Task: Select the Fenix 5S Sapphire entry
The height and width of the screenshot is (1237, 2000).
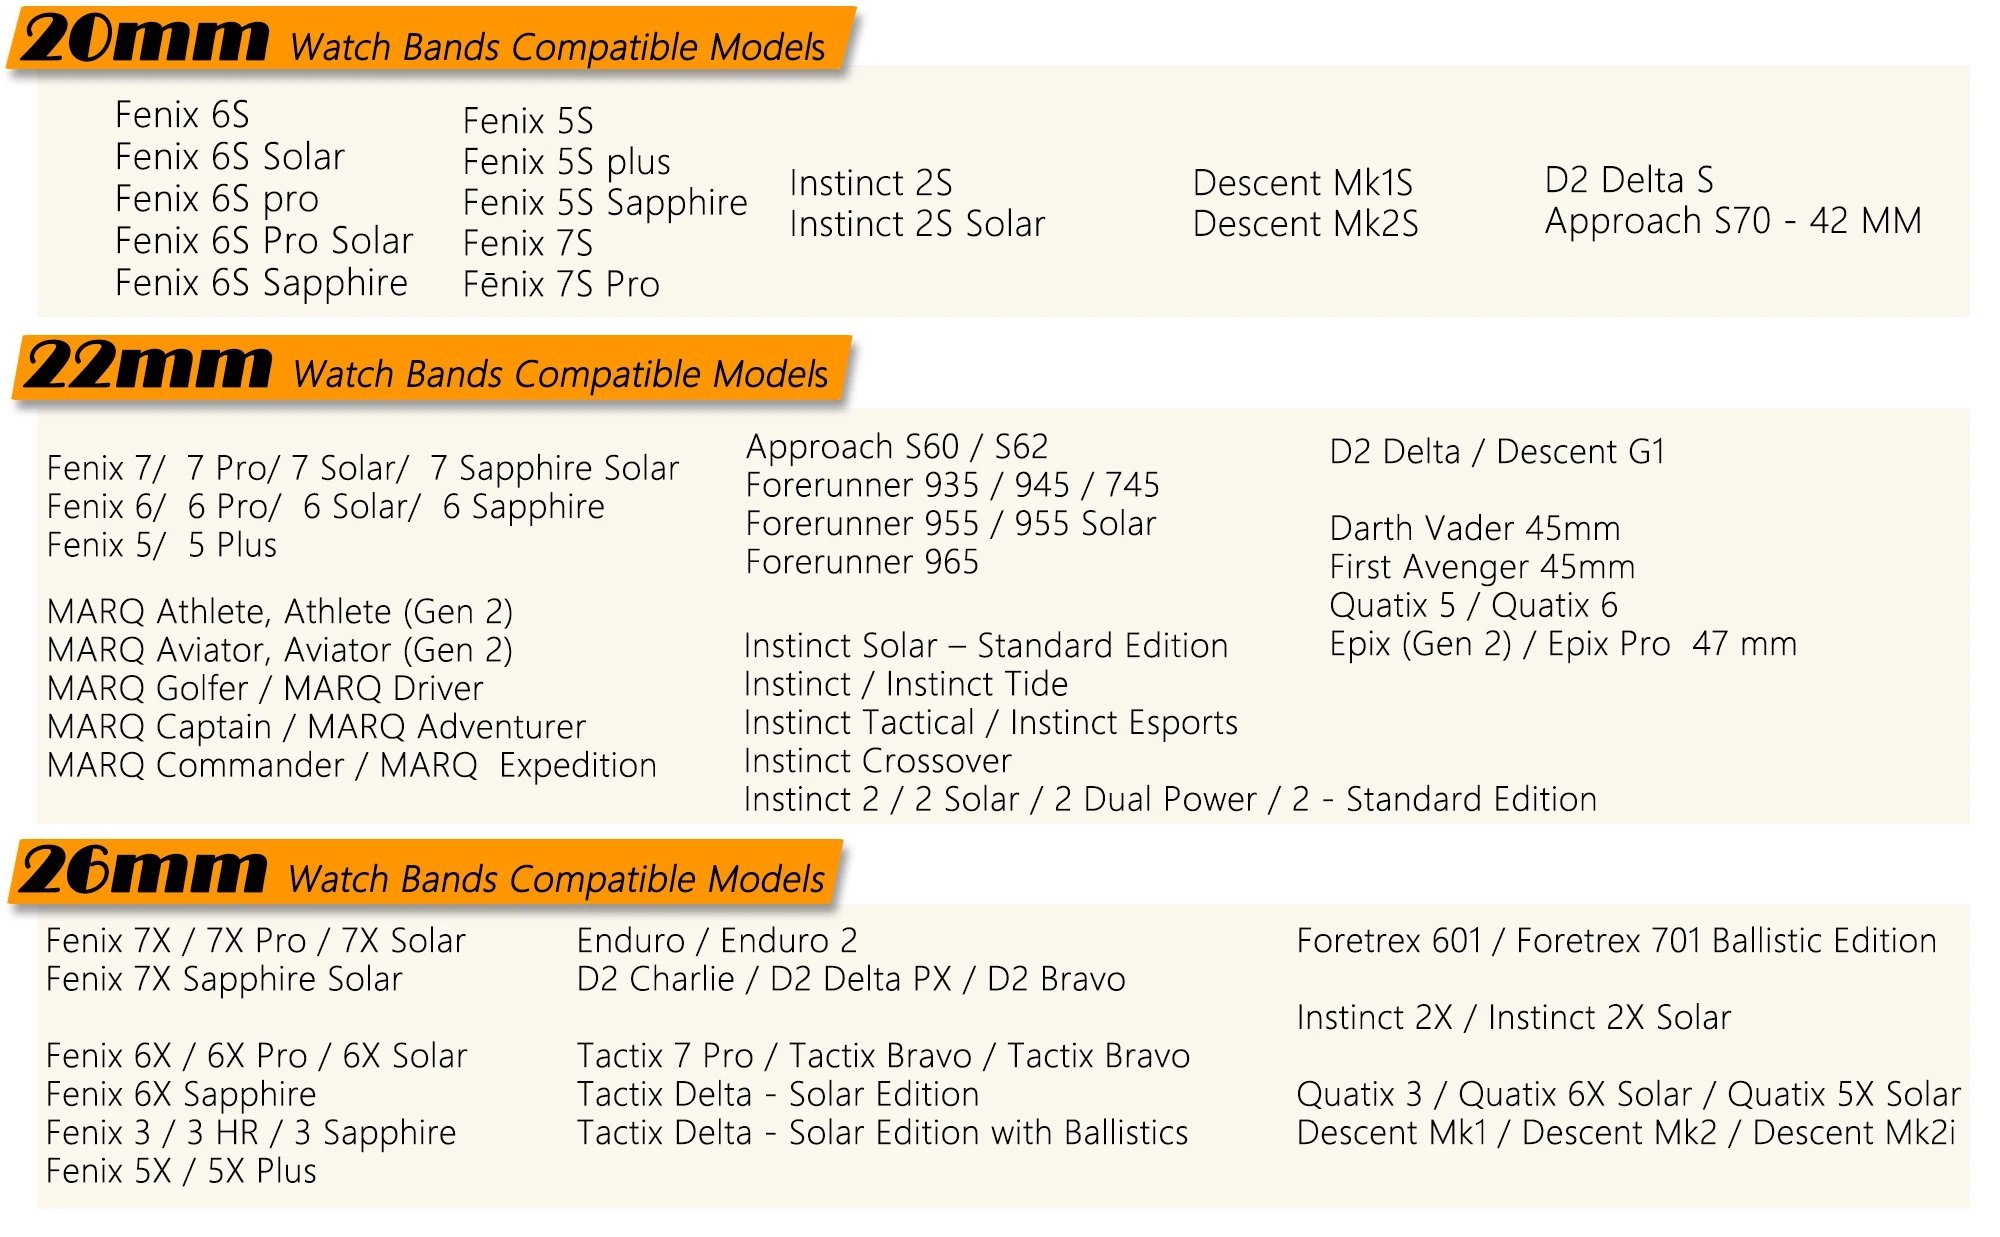Action: click(605, 203)
